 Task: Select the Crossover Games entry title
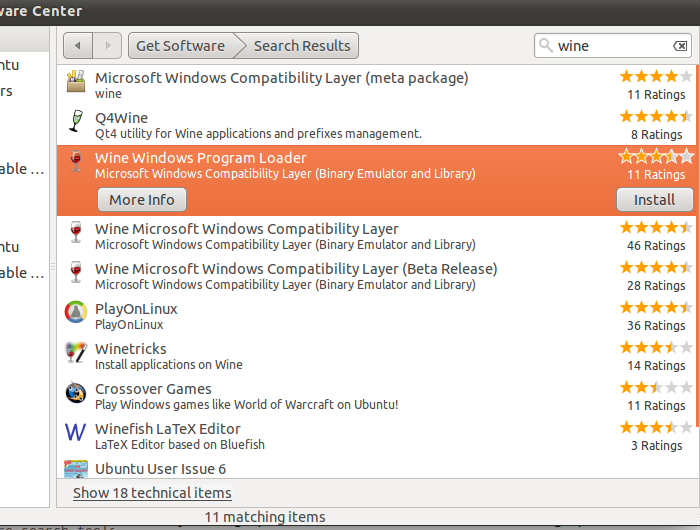pos(153,389)
